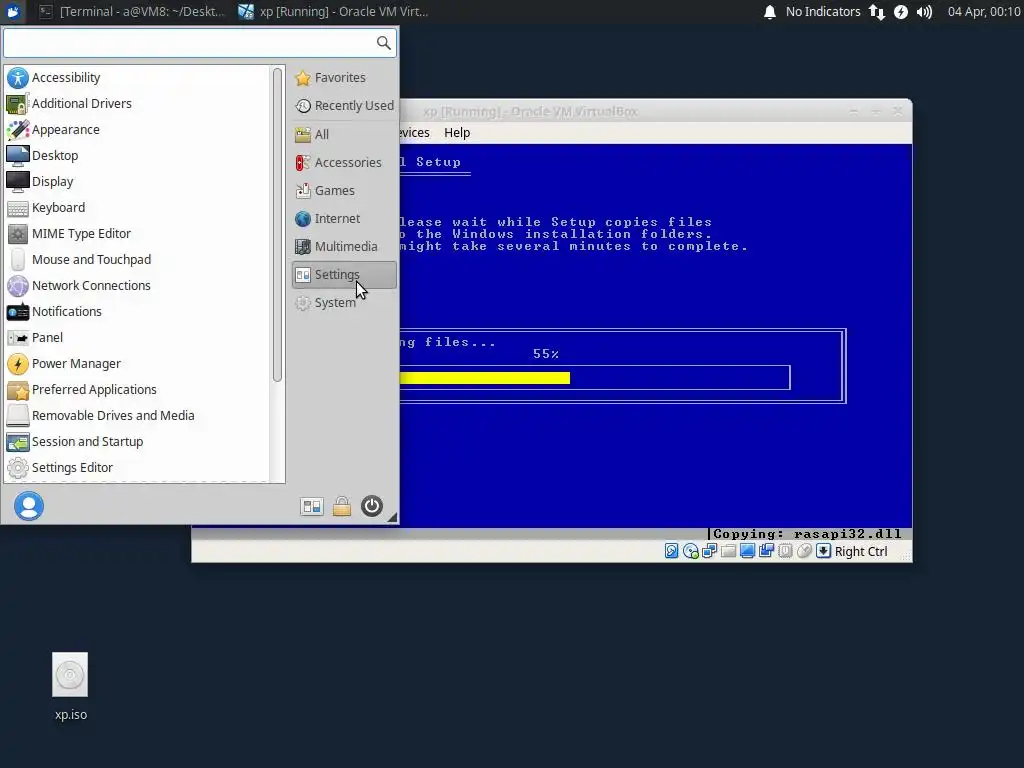Click the volume speaker tray icon
Viewport: 1024px width, 768px height.
coord(924,12)
